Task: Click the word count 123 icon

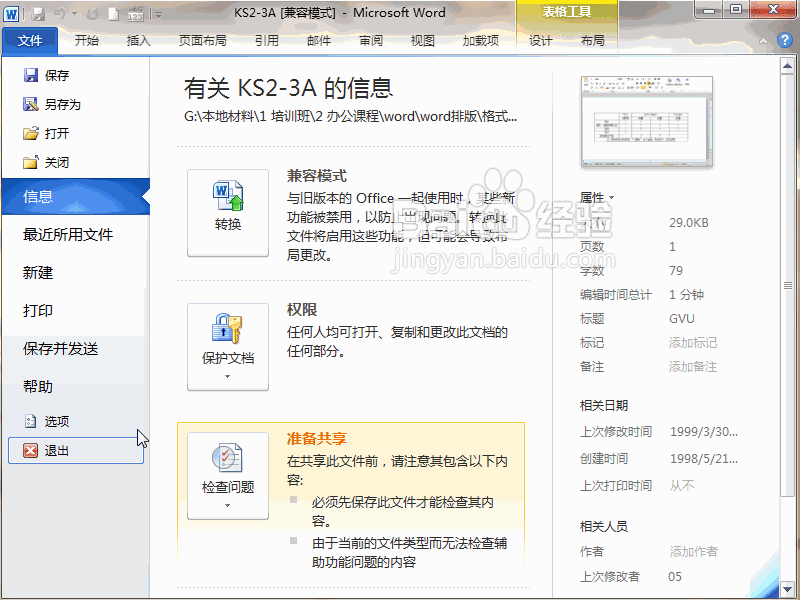Action: click(x=135, y=14)
